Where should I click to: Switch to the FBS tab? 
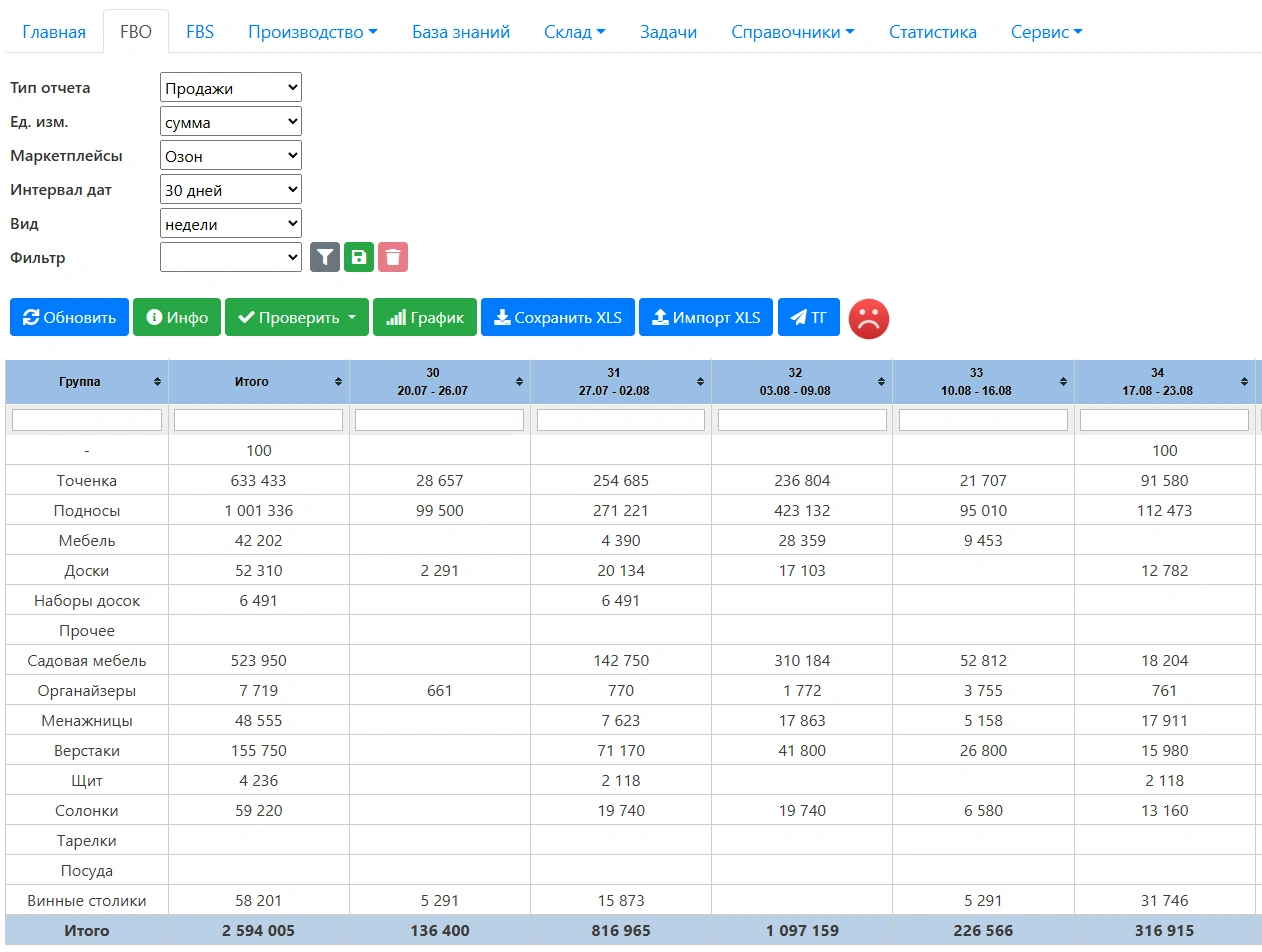[x=200, y=32]
